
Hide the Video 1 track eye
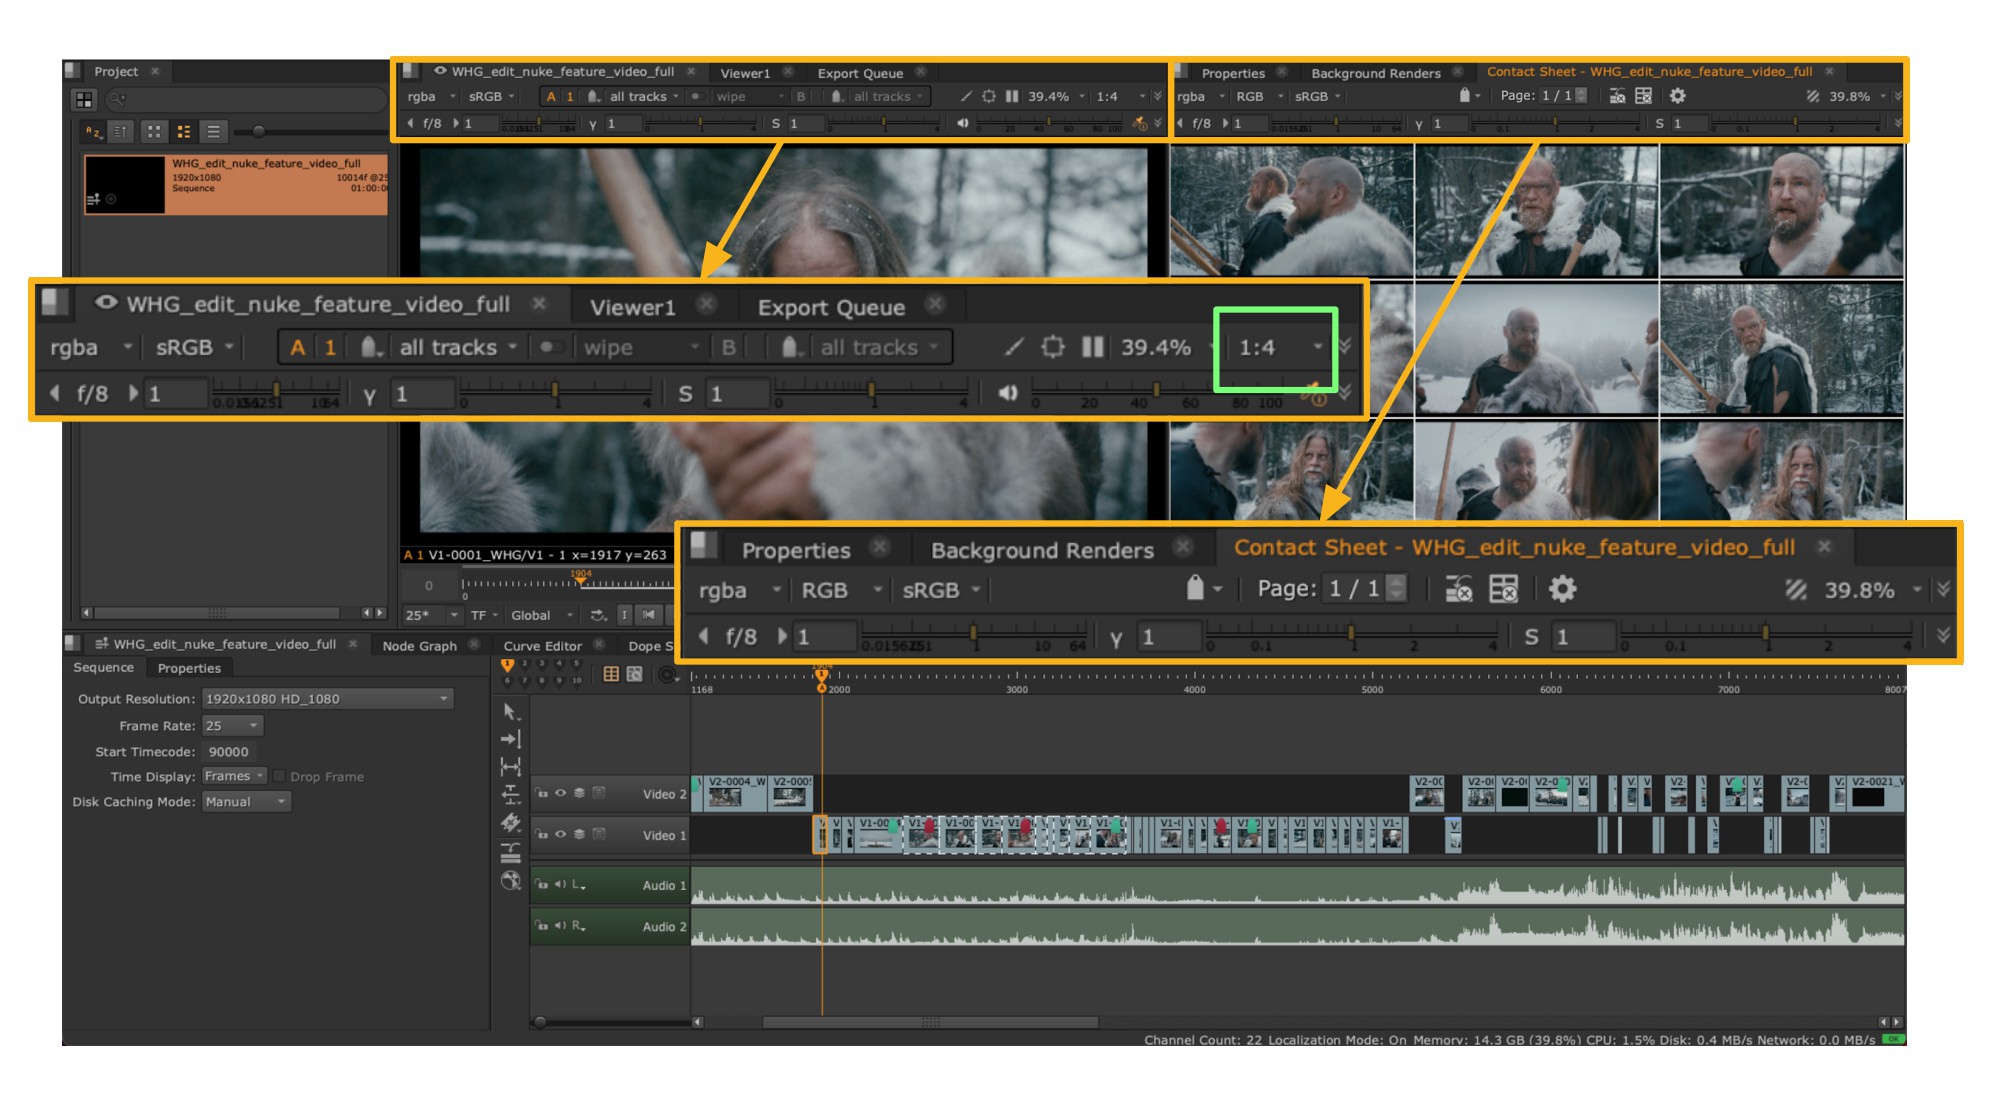560,834
